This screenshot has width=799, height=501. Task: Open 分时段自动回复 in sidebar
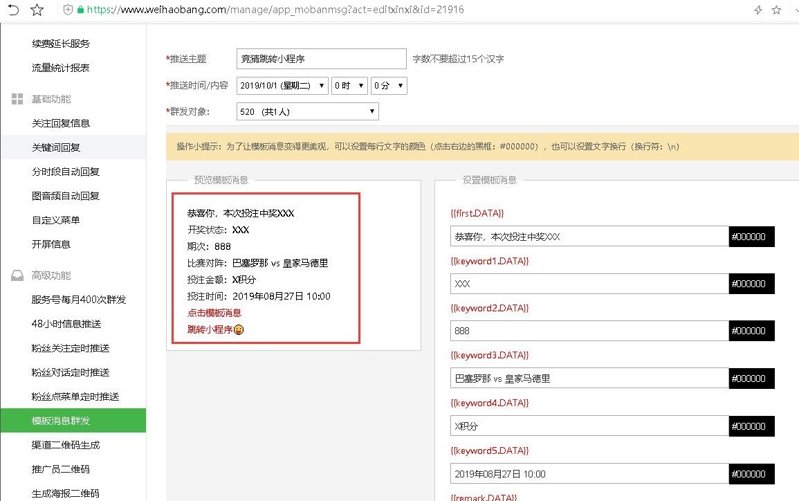(x=65, y=172)
